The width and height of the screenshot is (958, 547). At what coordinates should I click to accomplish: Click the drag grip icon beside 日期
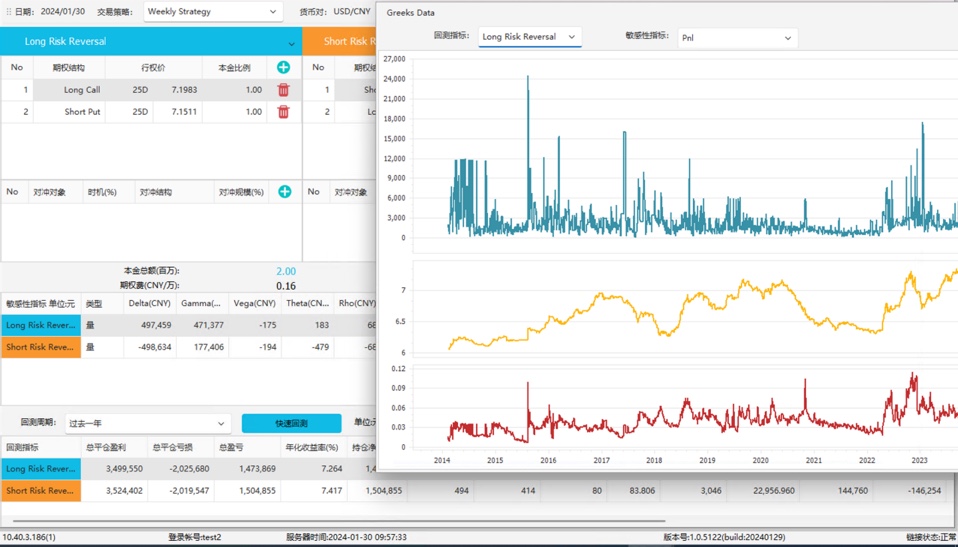coord(7,12)
